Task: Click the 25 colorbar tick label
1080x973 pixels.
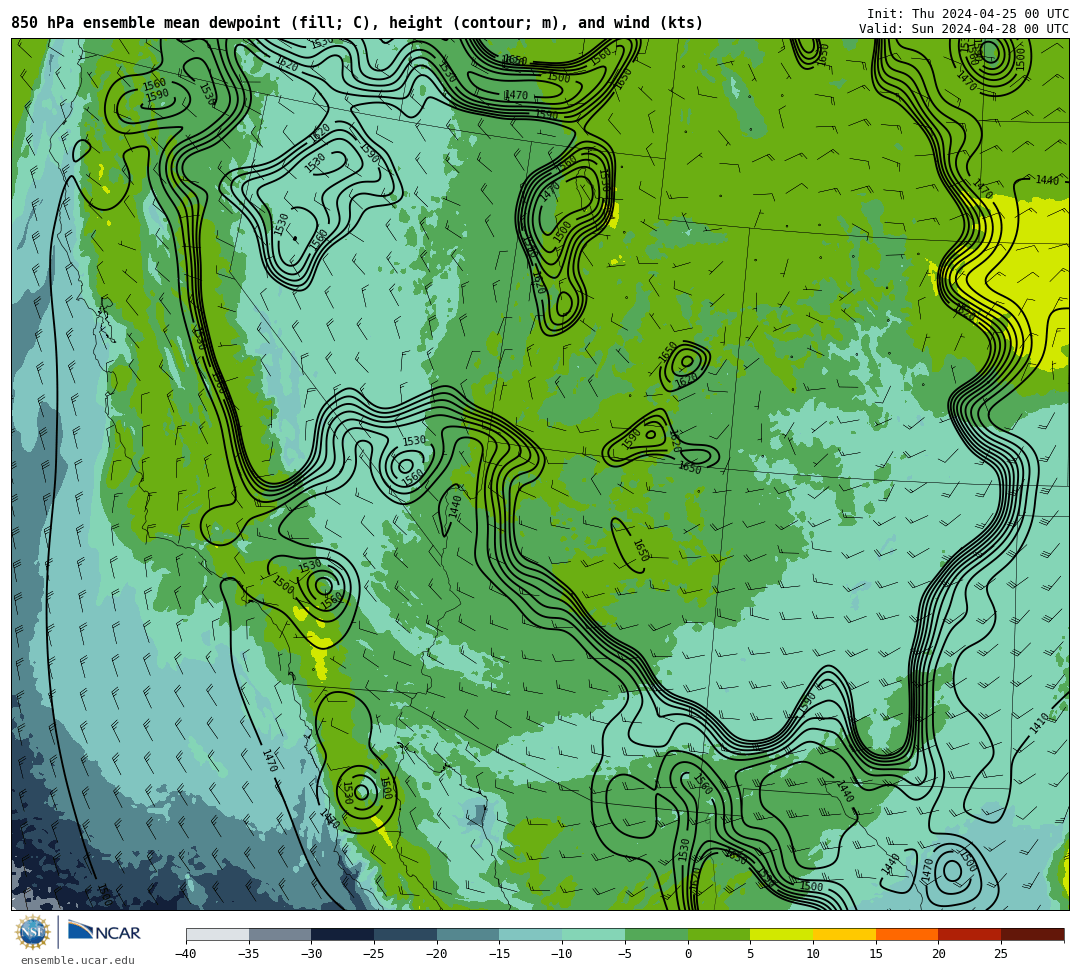Action: coord(1001,954)
